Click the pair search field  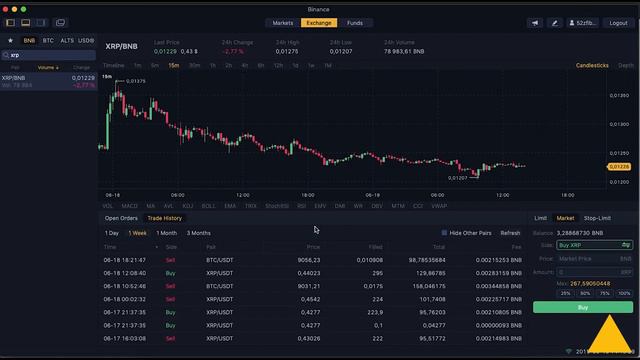(49, 55)
